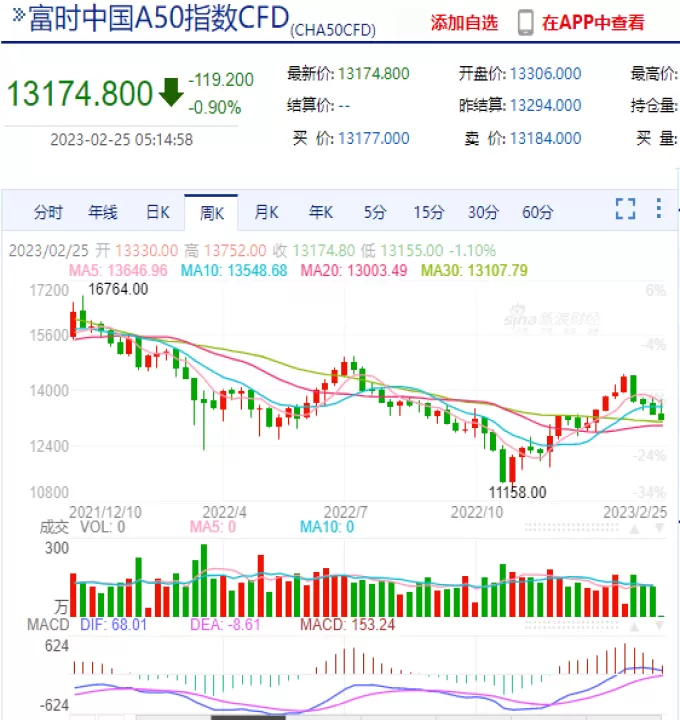Screen dimensions: 680x720
Task: Open the 年K chart tab
Action: [320, 212]
